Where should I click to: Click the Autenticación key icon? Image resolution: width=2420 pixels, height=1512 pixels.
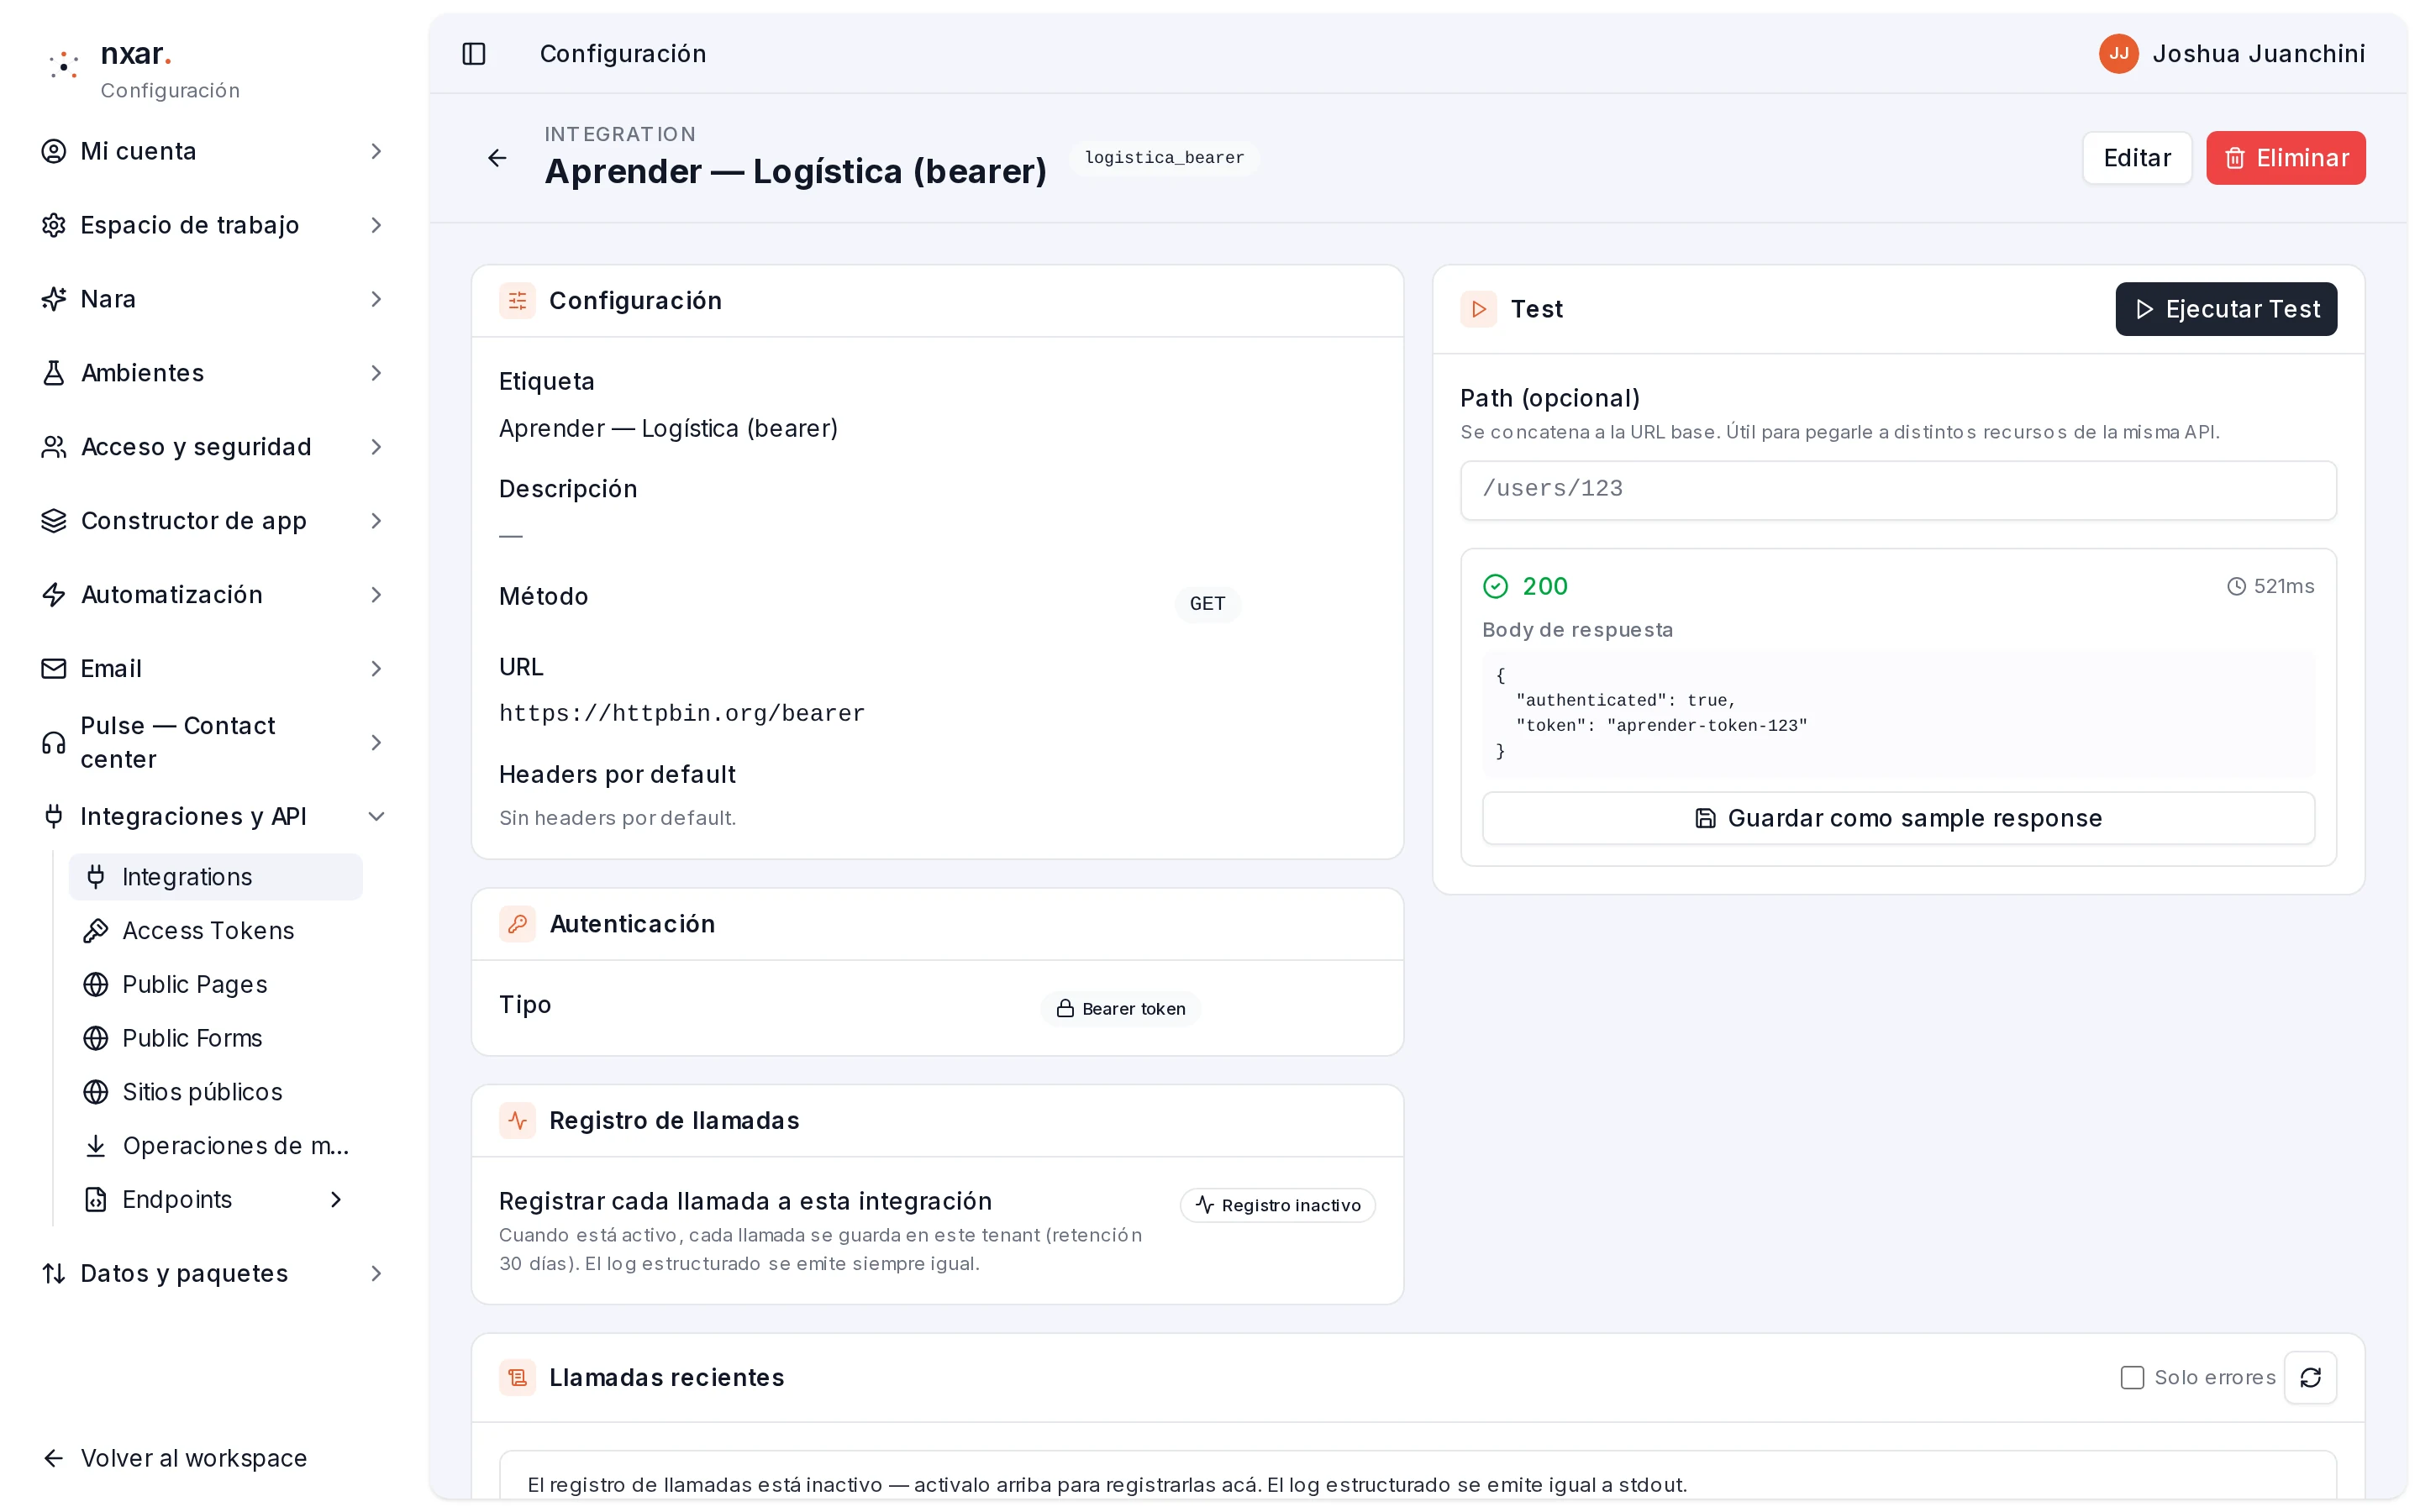[517, 924]
